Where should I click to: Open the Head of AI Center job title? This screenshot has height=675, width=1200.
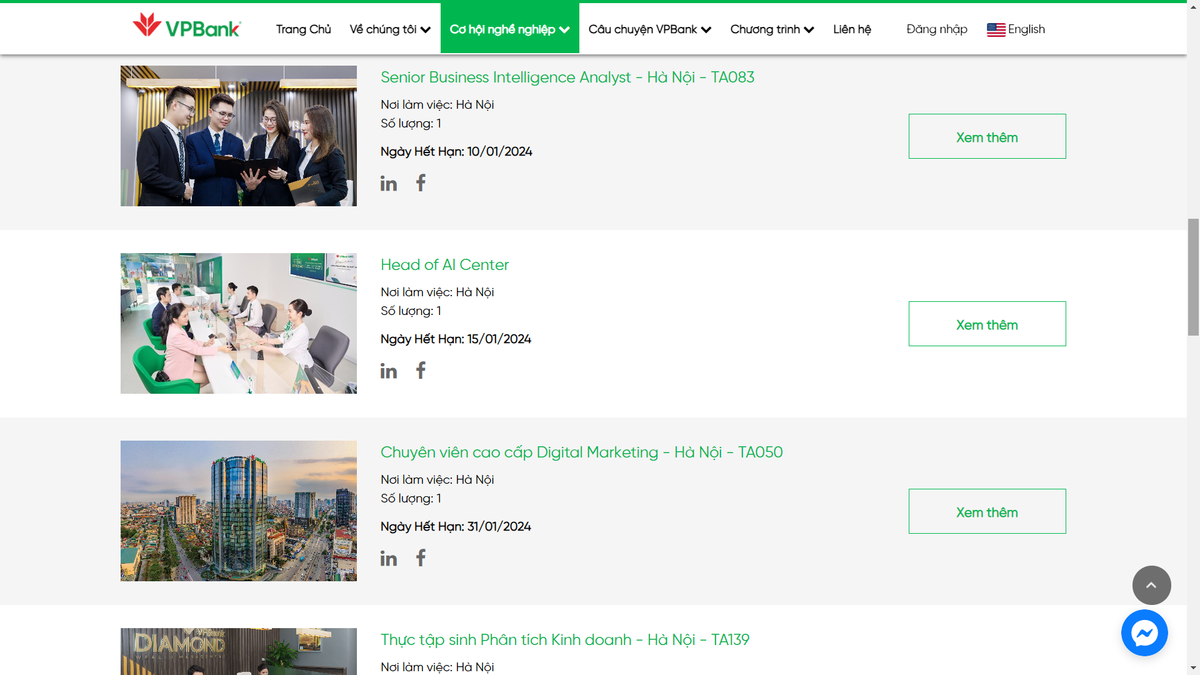(x=445, y=265)
